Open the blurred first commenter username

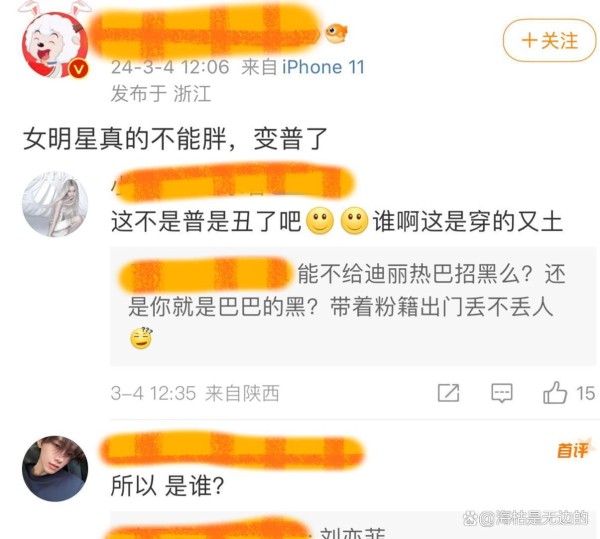(233, 183)
